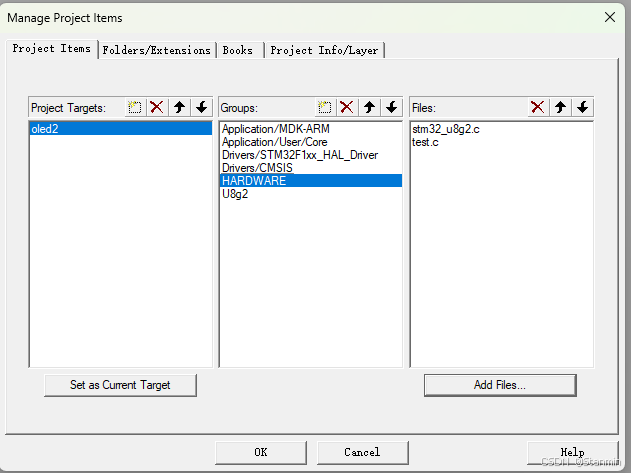The image size is (631, 473).
Task: Switch to Project Items tab
Action: pos(52,49)
